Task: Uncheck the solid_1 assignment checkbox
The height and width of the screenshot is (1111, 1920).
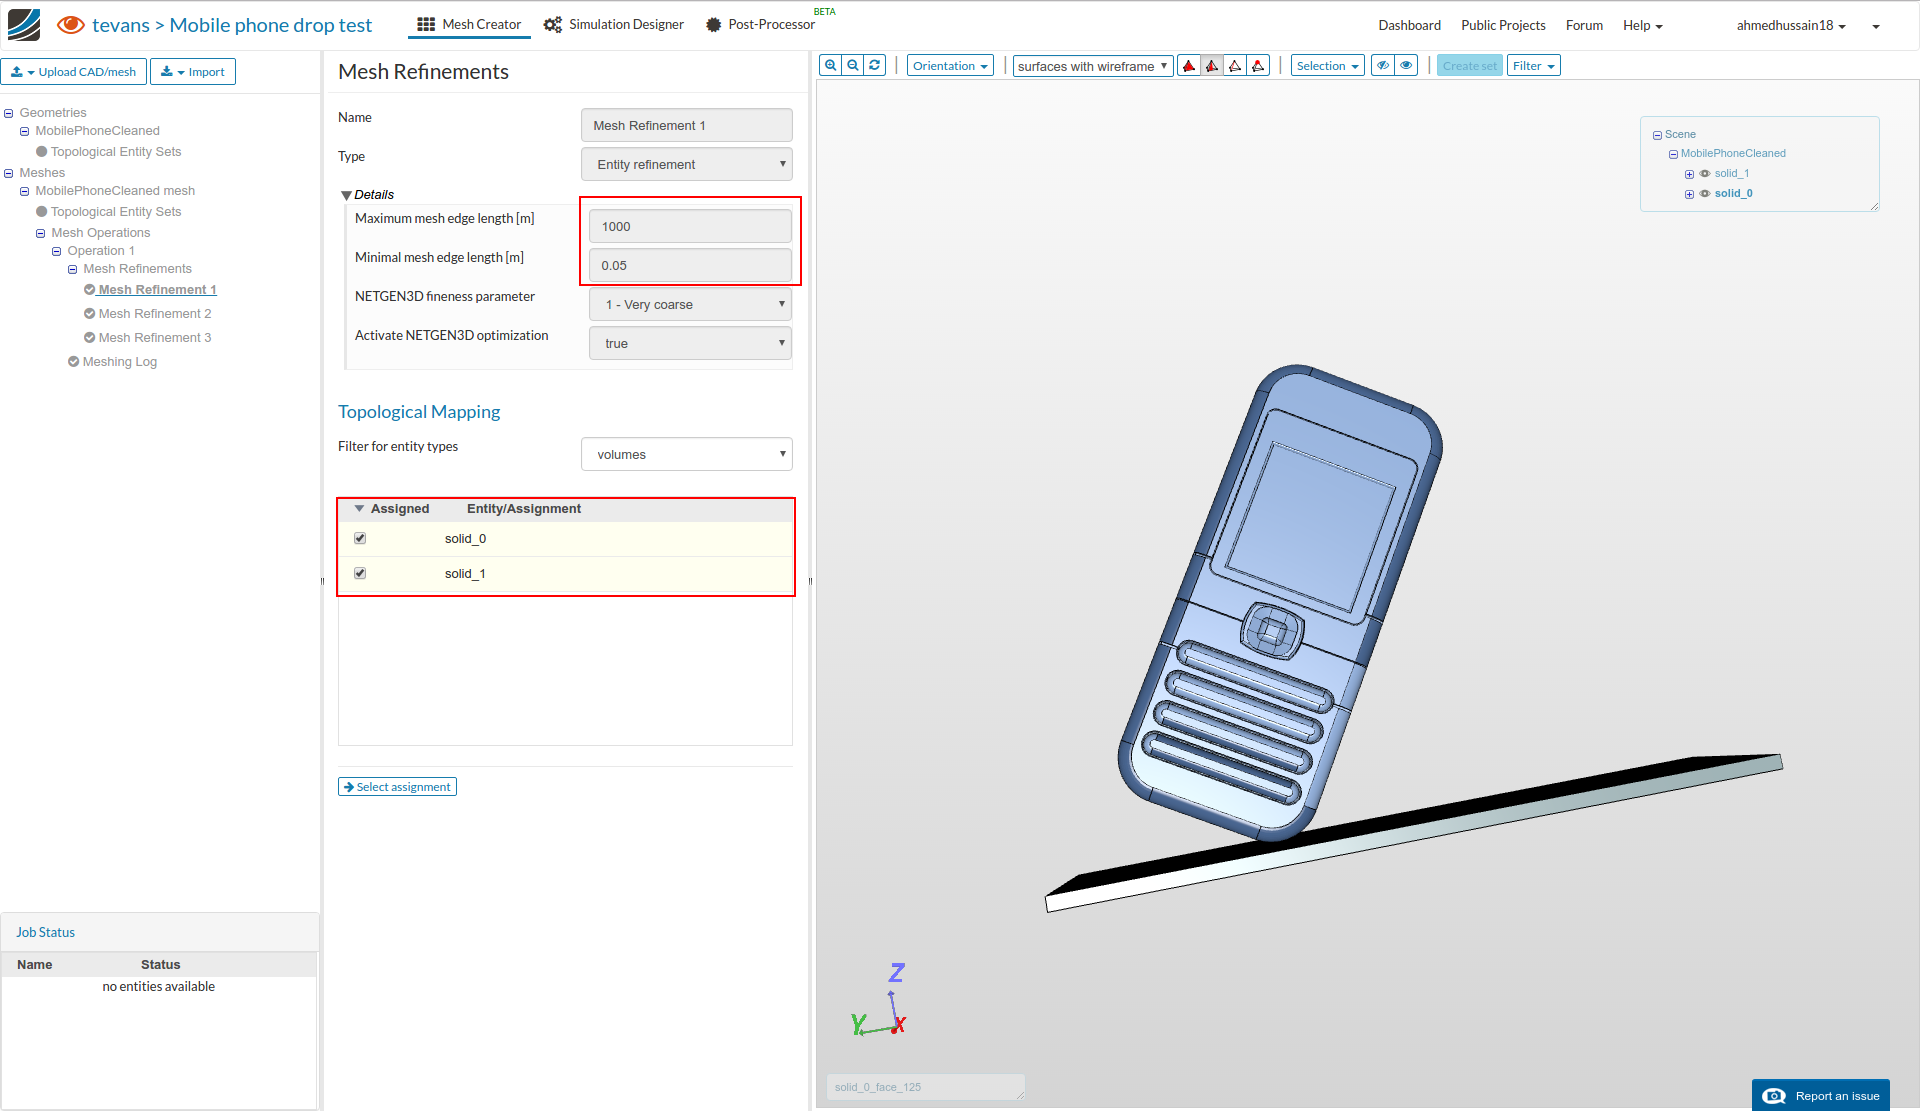Action: tap(360, 573)
